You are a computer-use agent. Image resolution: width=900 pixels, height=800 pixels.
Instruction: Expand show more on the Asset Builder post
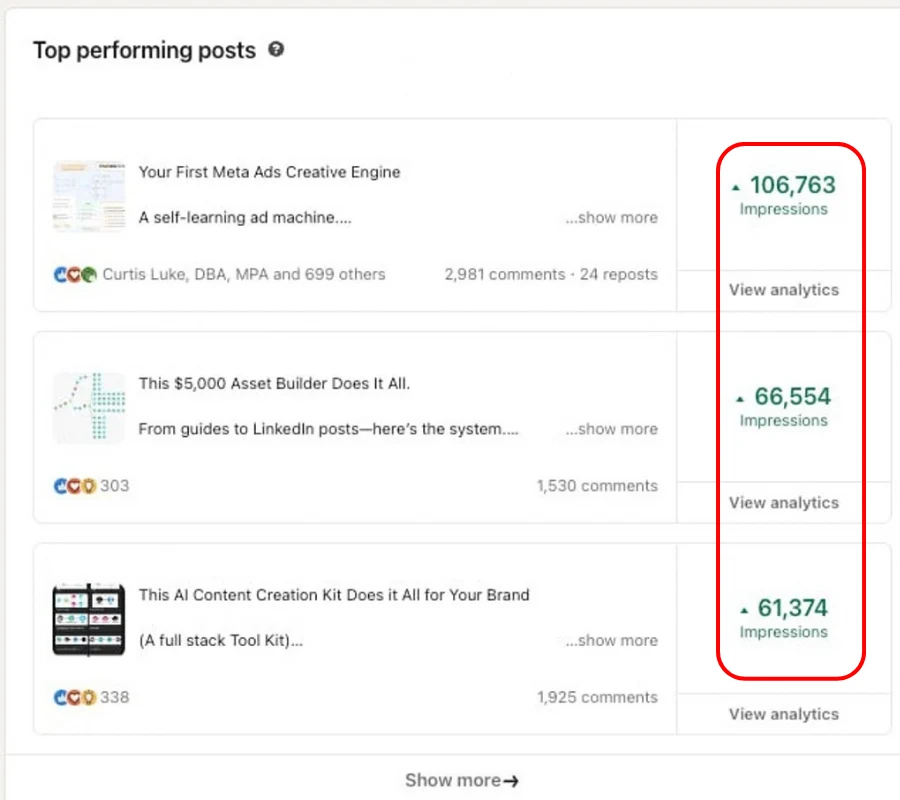tap(611, 429)
